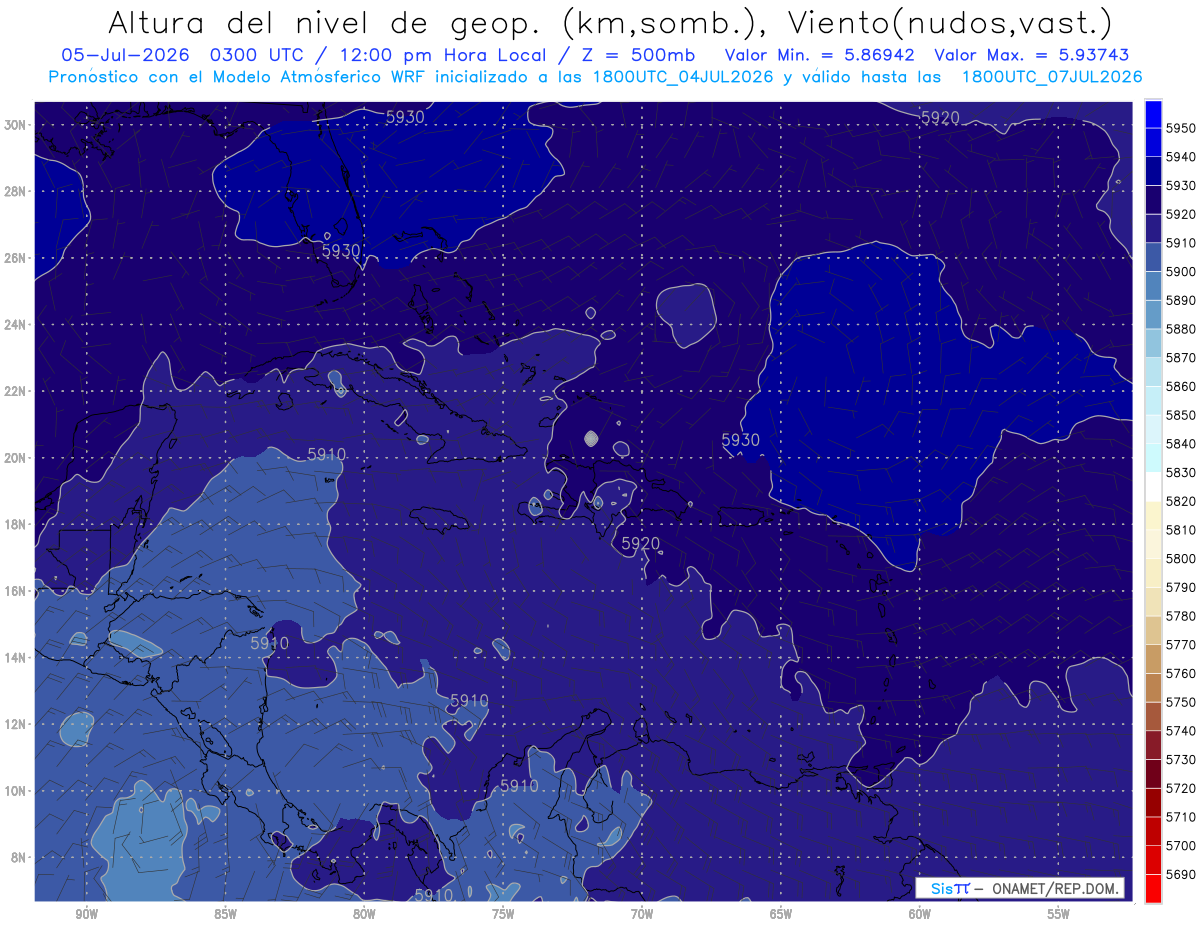Image resolution: width=1200 pixels, height=927 pixels.
Task: Click the 5720 legend value
Action: click(x=1181, y=788)
